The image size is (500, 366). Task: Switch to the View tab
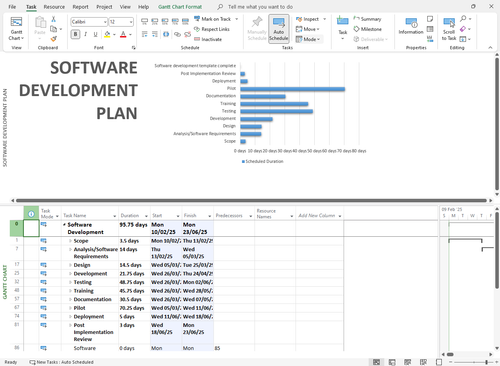[x=125, y=7]
